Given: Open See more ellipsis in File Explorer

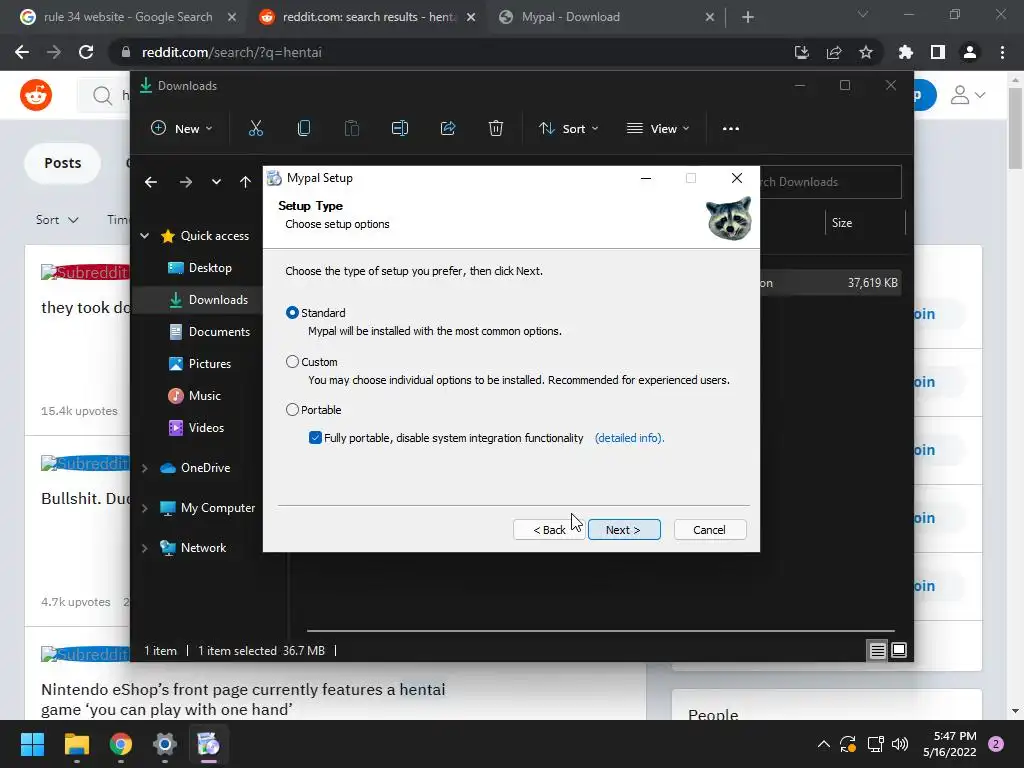Looking at the screenshot, I should tap(731, 129).
